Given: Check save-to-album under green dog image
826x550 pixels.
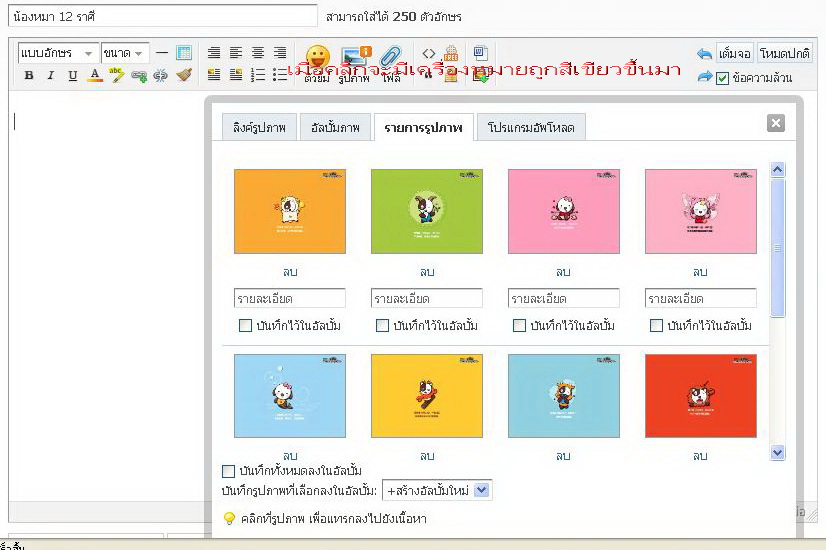Looking at the screenshot, I should click(x=382, y=326).
